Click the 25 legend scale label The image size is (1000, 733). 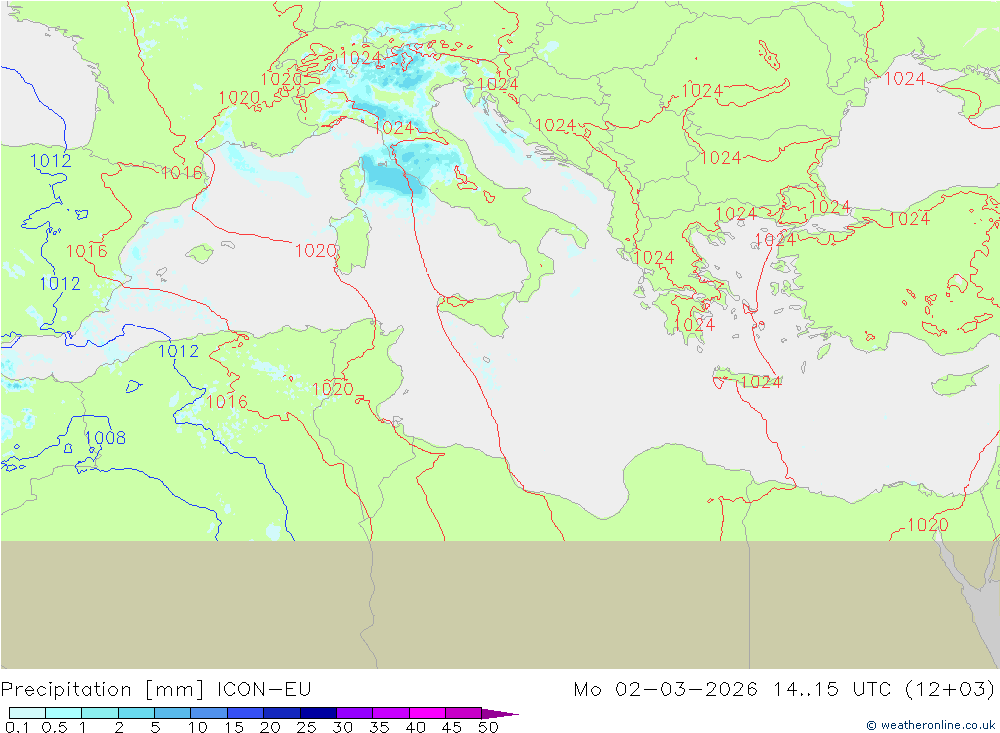tap(306, 727)
